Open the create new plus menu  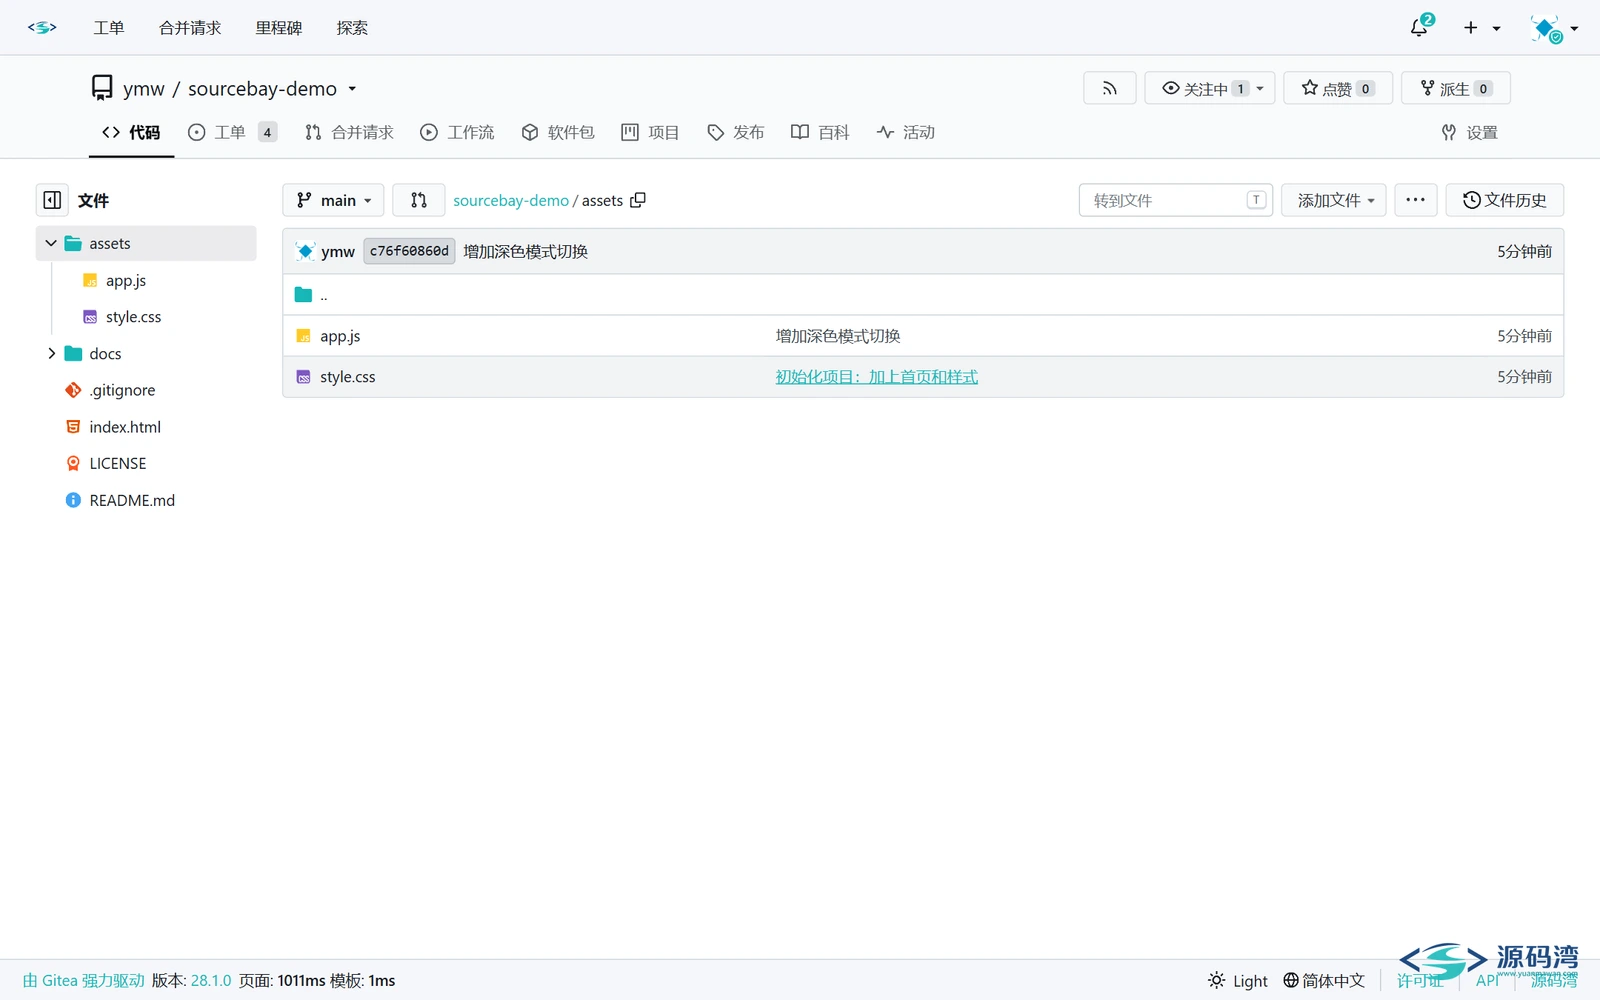click(x=1481, y=28)
